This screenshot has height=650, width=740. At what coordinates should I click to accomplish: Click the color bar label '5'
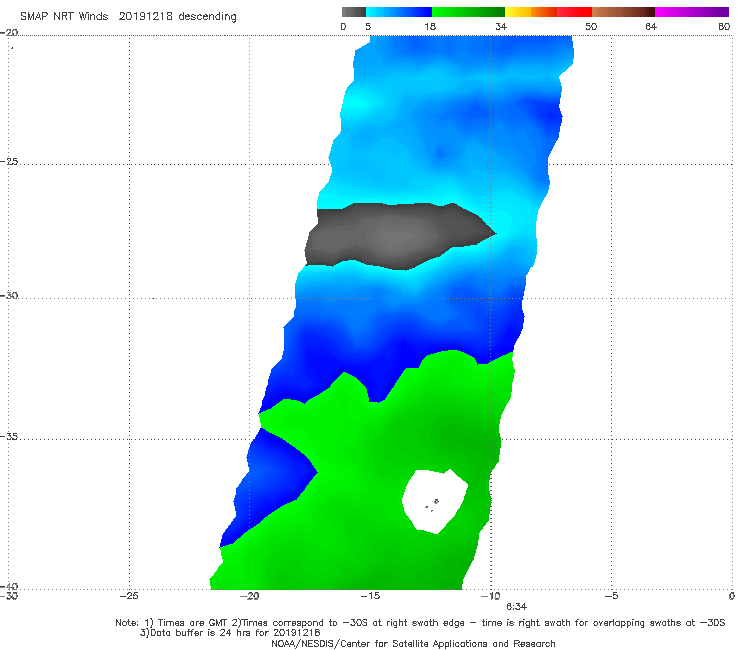point(368,26)
